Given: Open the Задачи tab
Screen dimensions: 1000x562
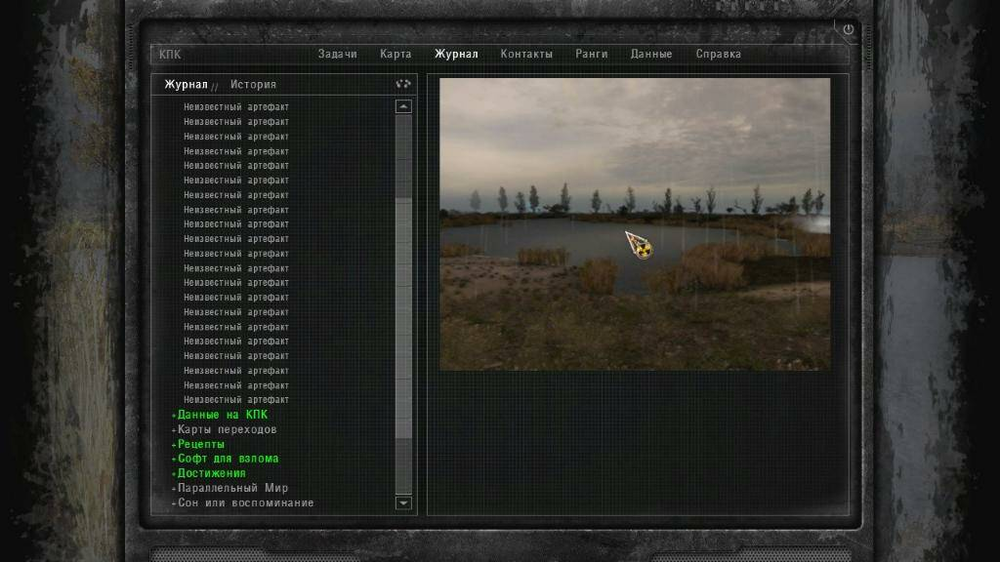Looking at the screenshot, I should 337,54.
